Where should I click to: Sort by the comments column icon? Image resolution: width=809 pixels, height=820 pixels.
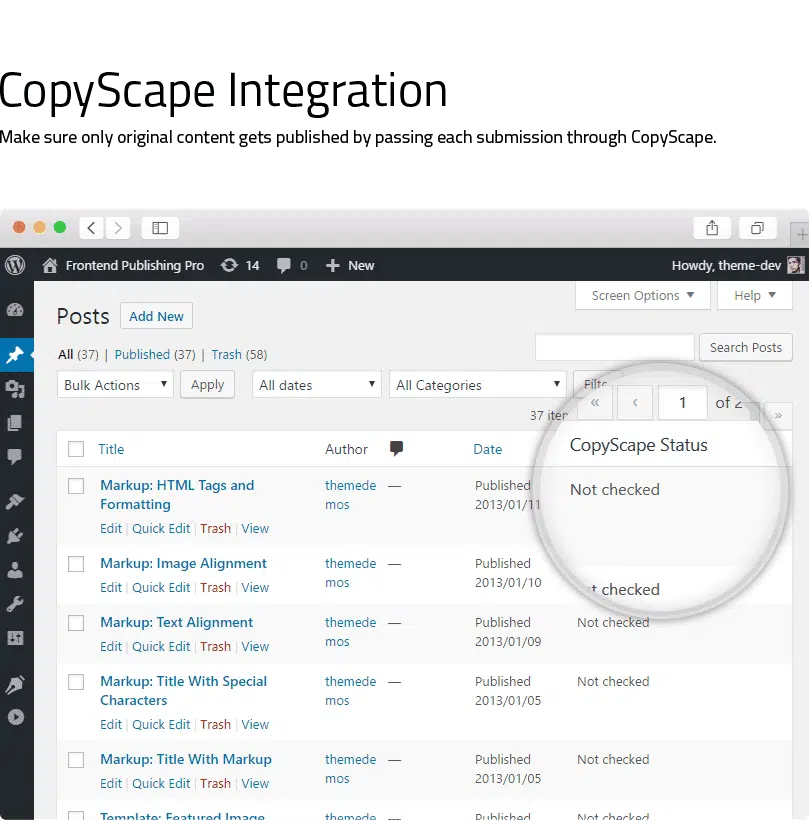396,448
